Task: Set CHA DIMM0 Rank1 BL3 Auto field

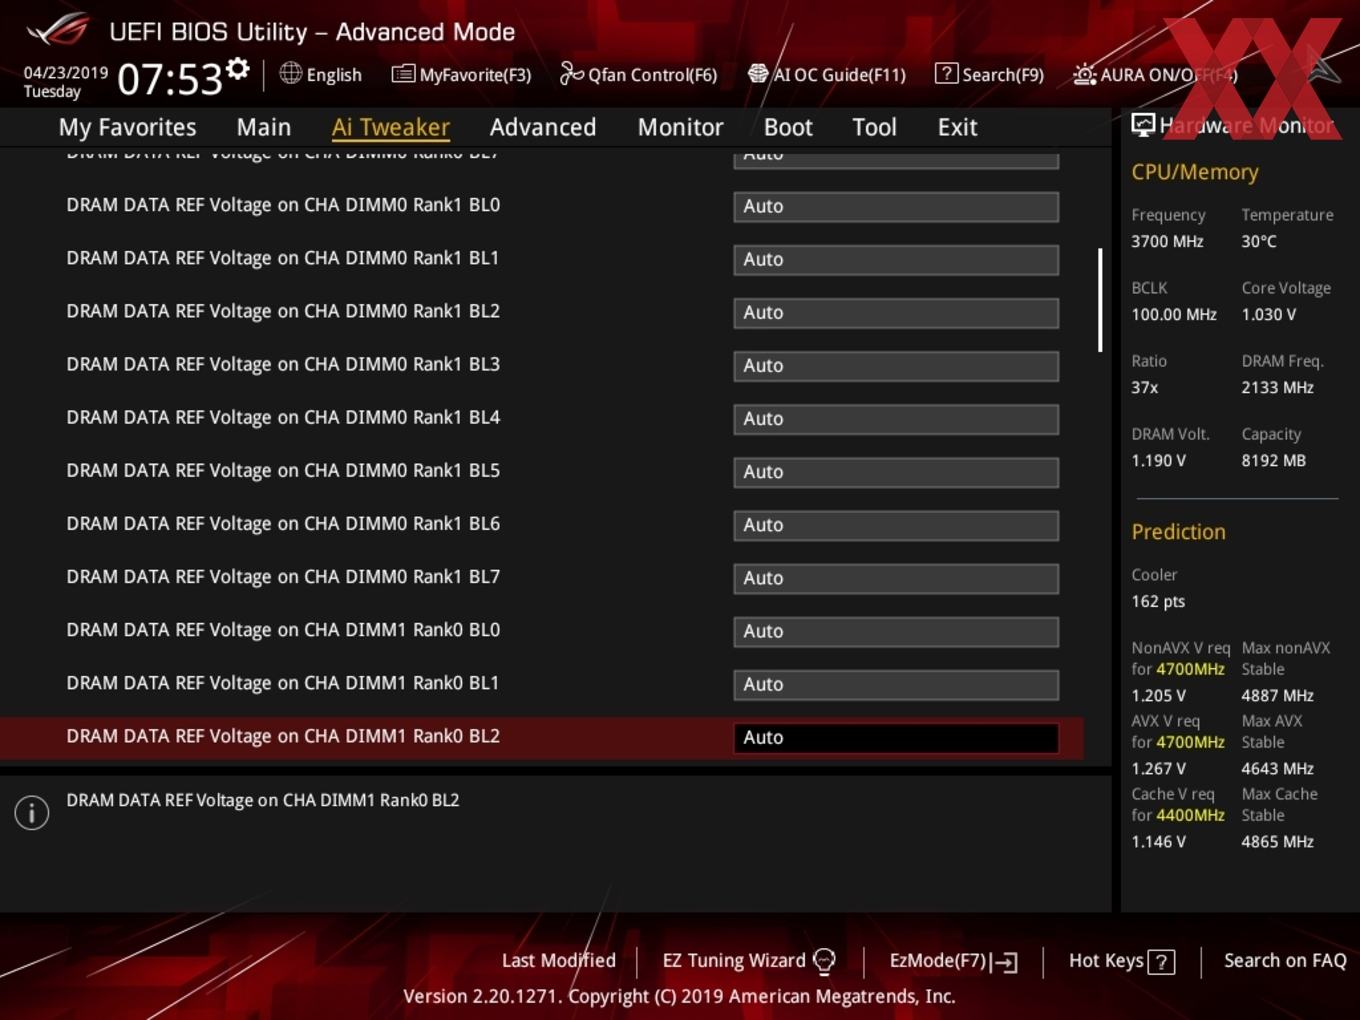Action: point(896,366)
